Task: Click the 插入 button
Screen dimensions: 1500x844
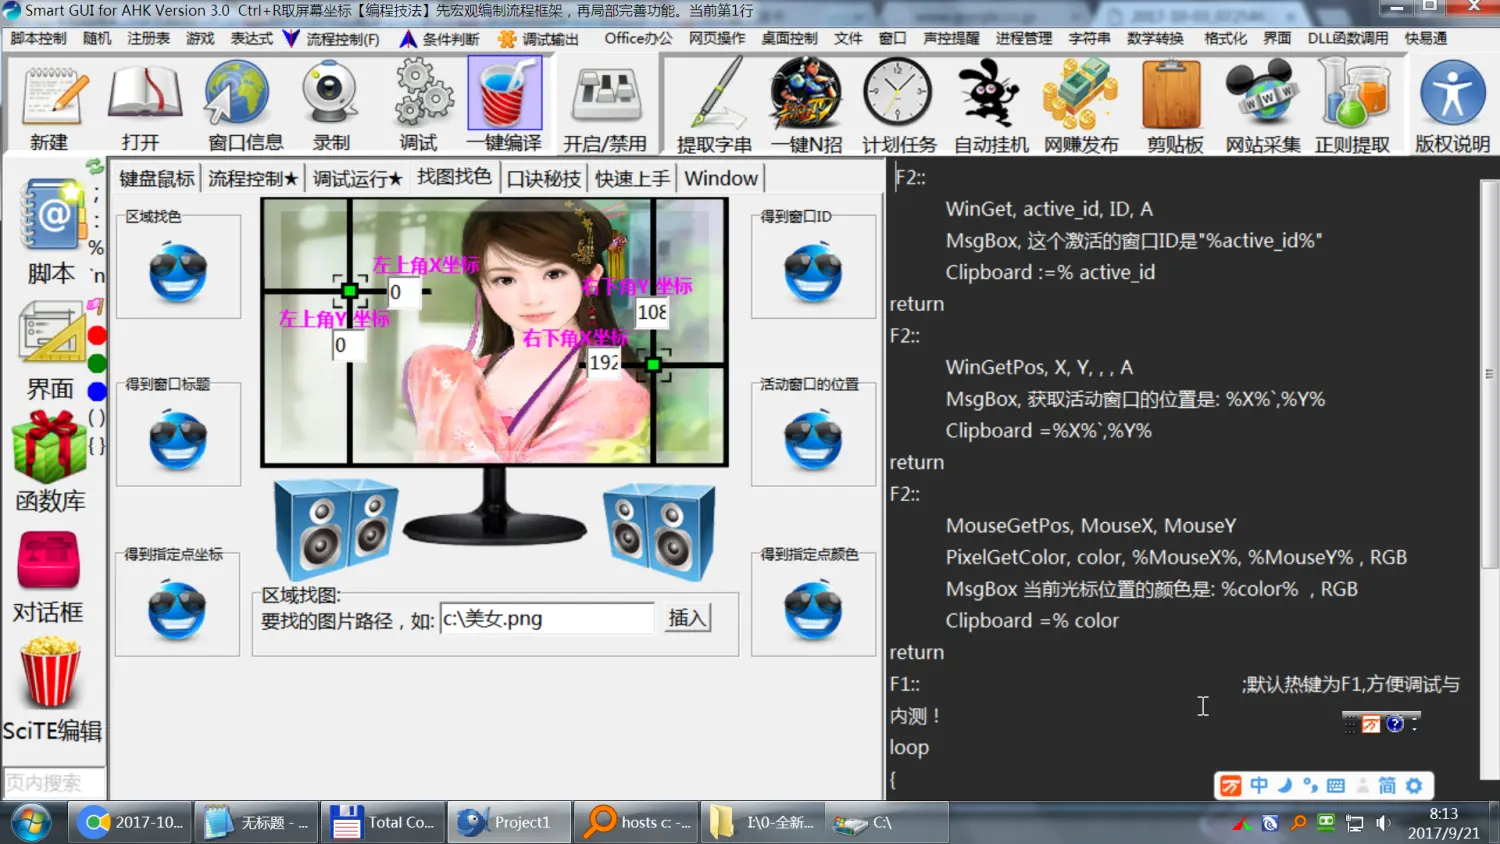Action: pyautogui.click(x=687, y=618)
